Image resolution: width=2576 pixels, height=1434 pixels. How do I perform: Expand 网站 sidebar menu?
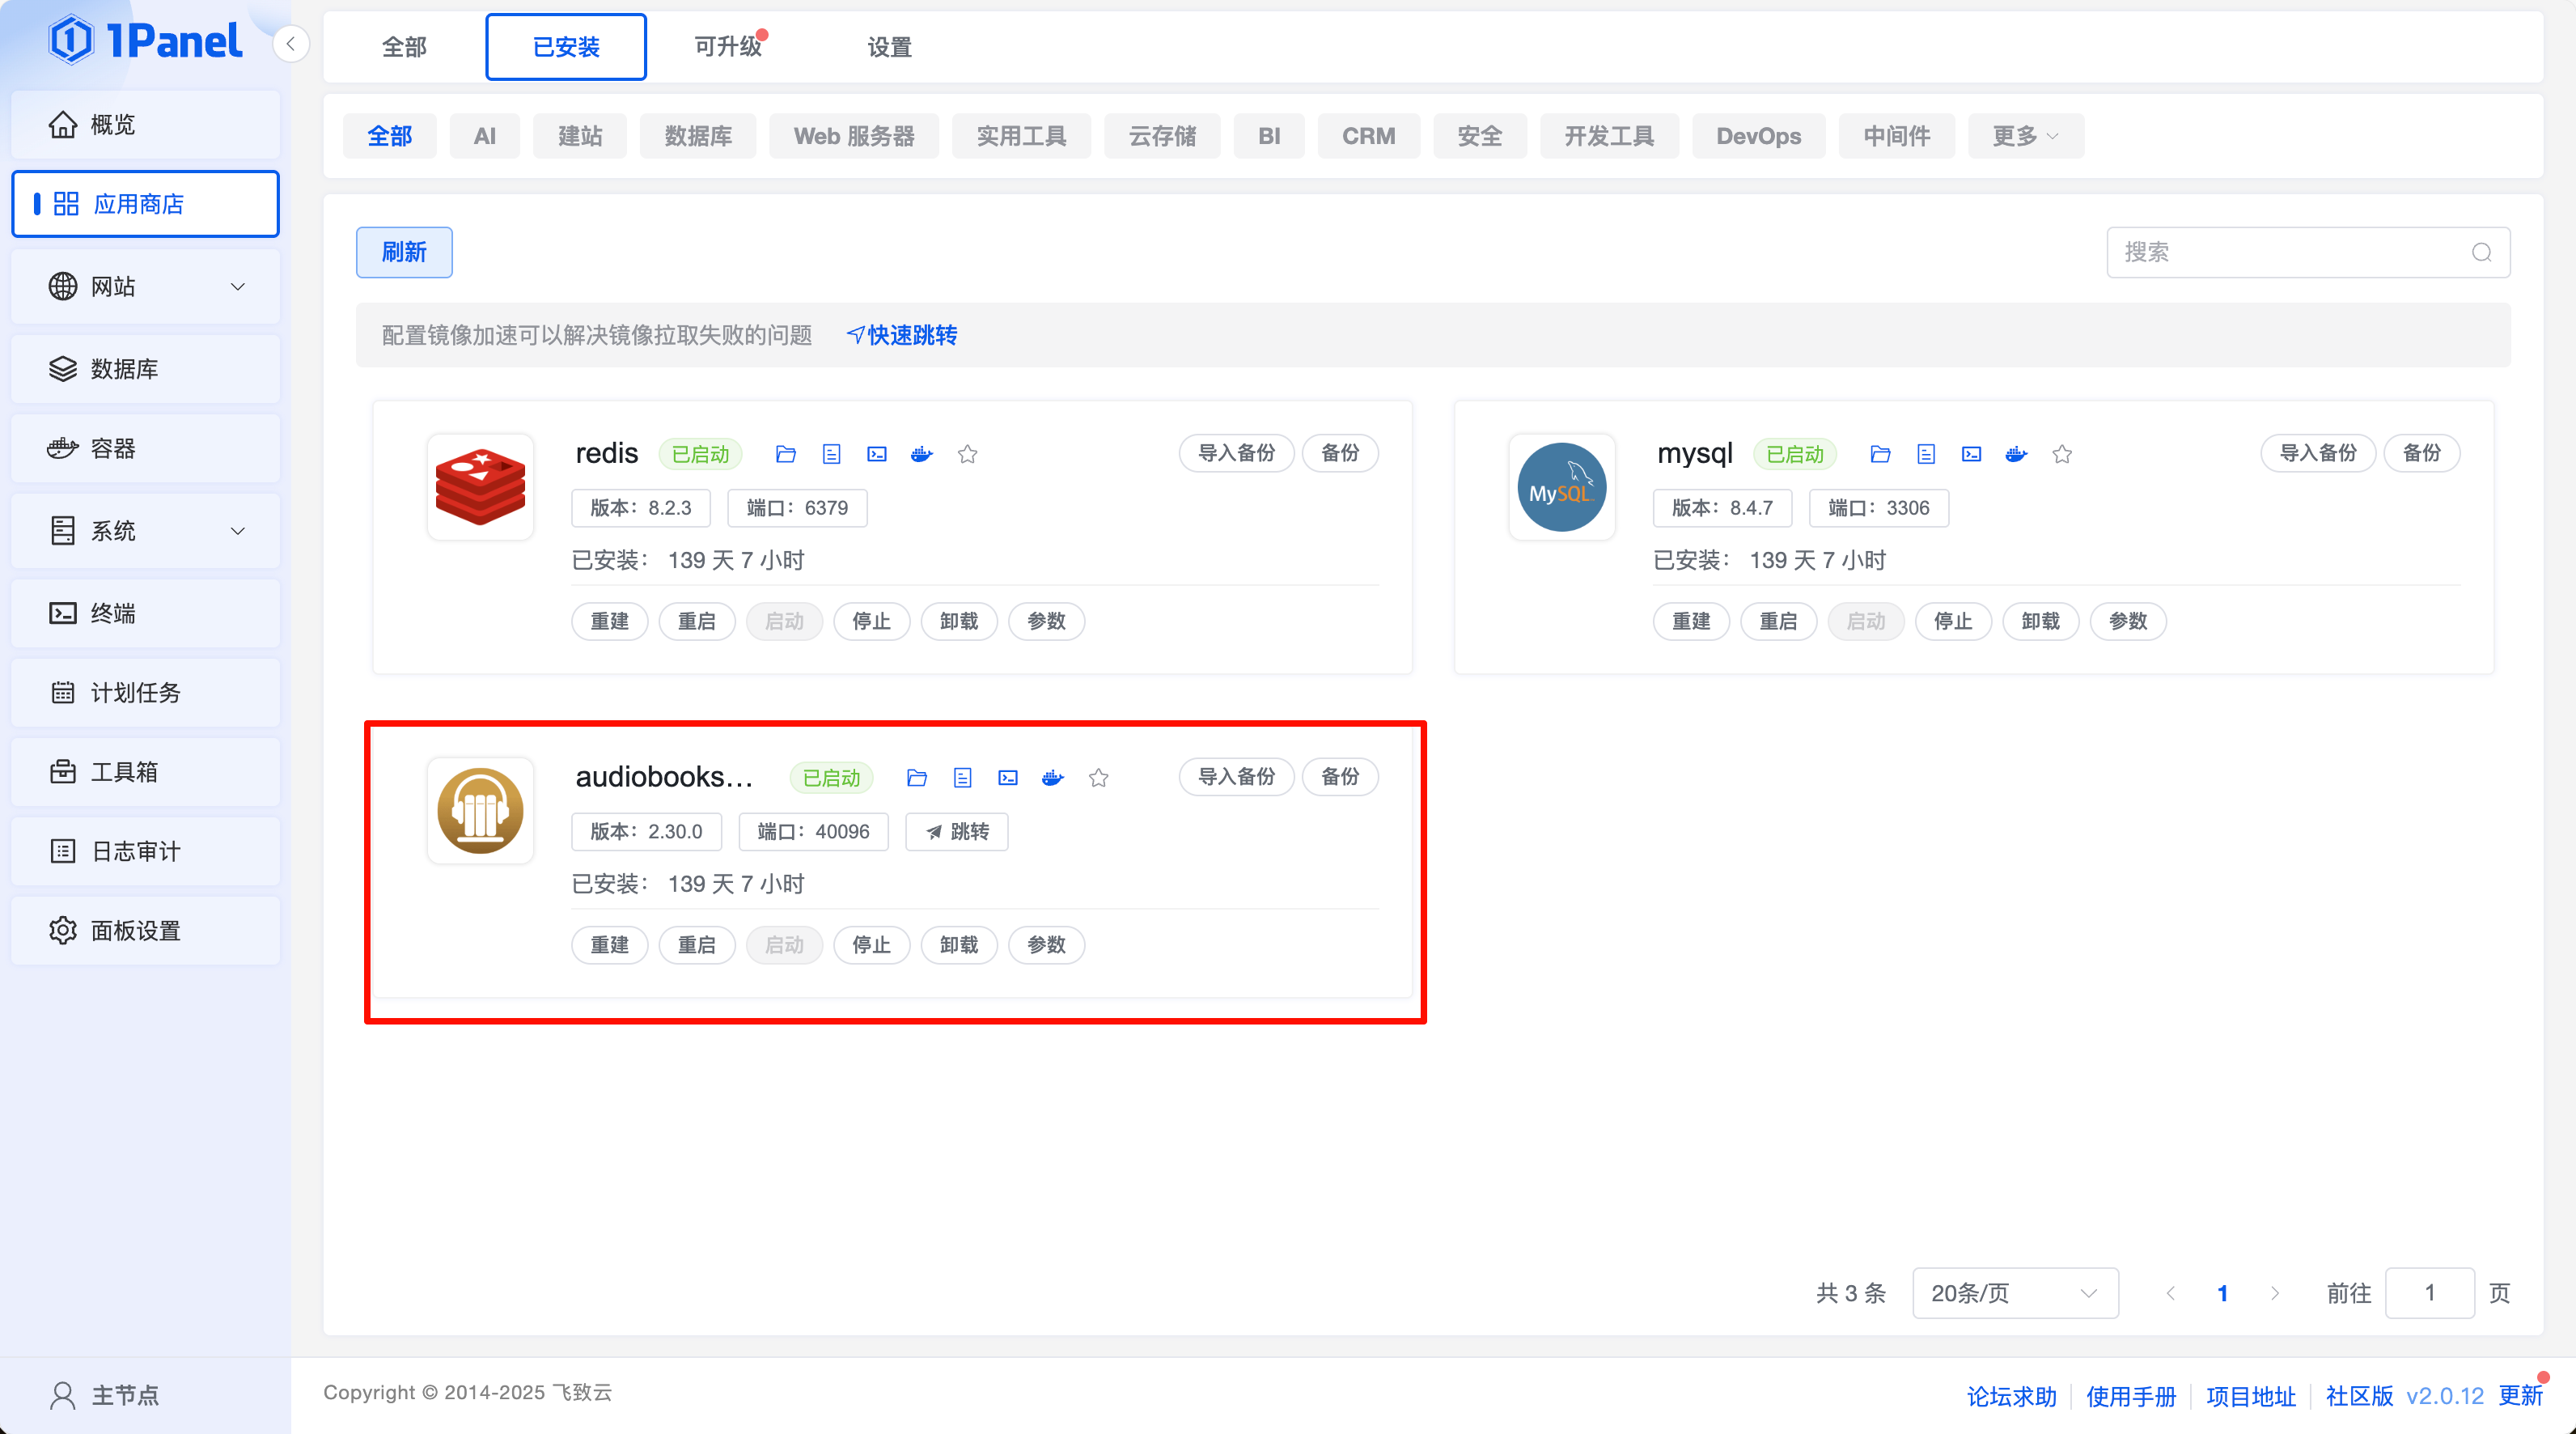tap(146, 287)
